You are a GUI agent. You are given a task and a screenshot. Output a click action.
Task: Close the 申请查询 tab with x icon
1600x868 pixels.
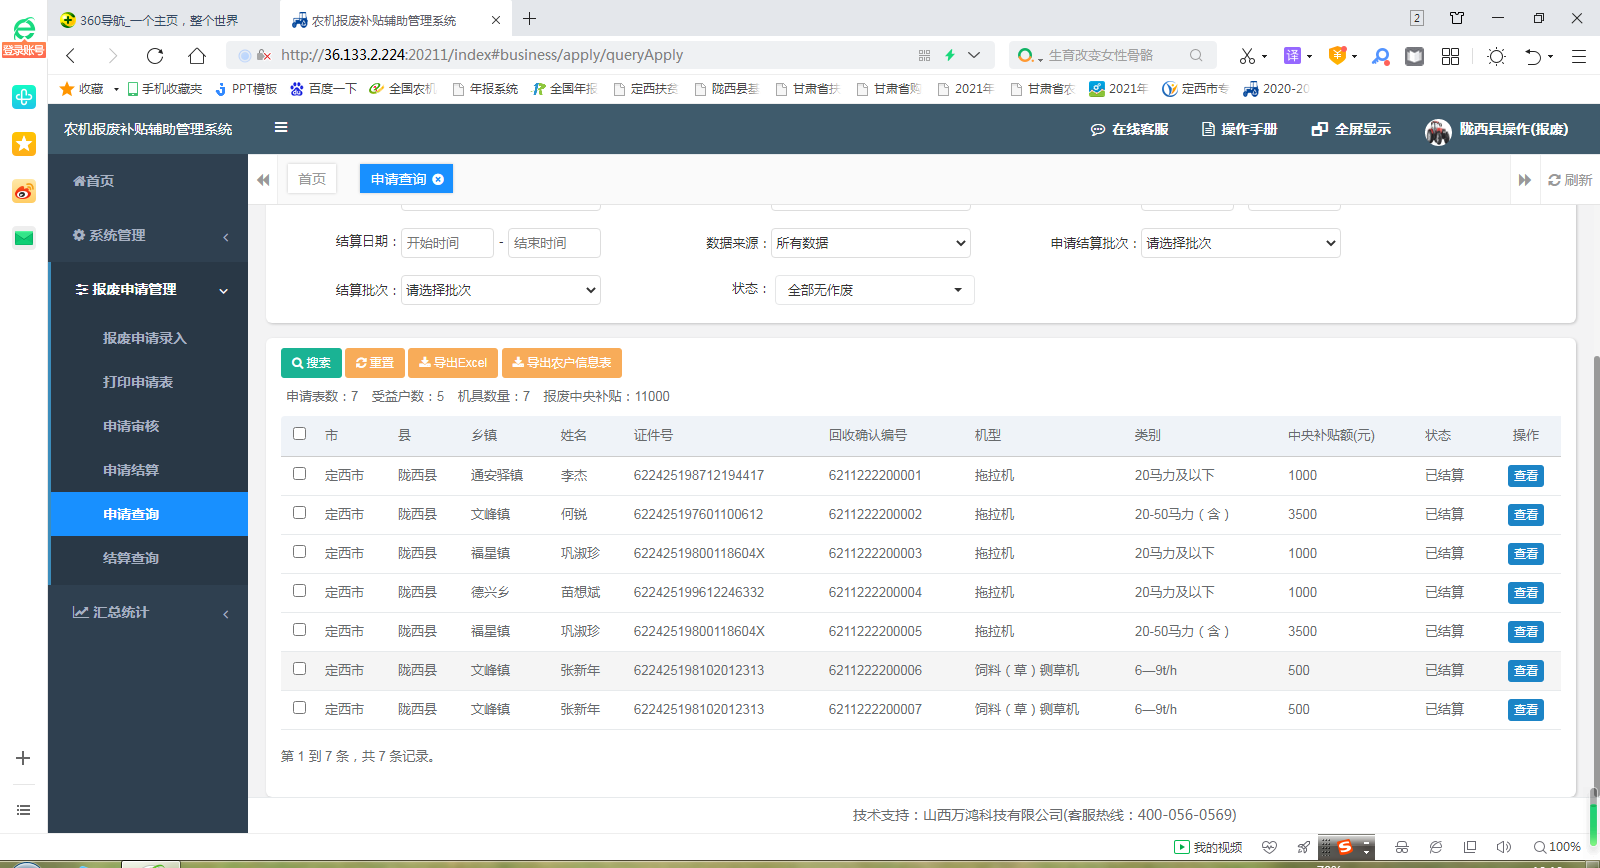[438, 179]
